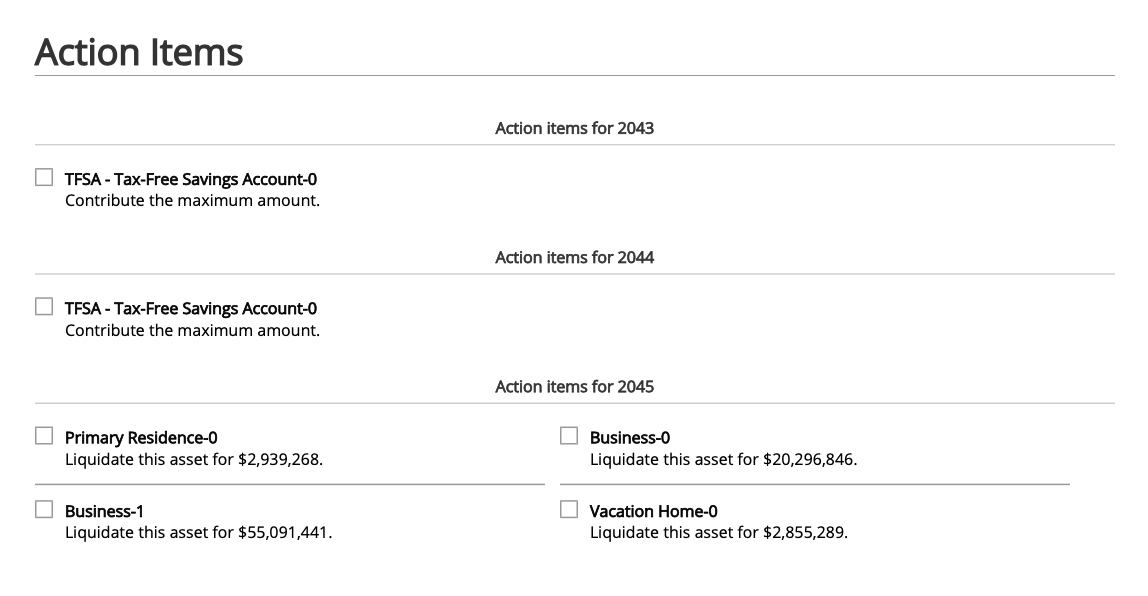Check the 2044 TFSA contribution checkbox
The height and width of the screenshot is (596, 1148).
(44, 306)
